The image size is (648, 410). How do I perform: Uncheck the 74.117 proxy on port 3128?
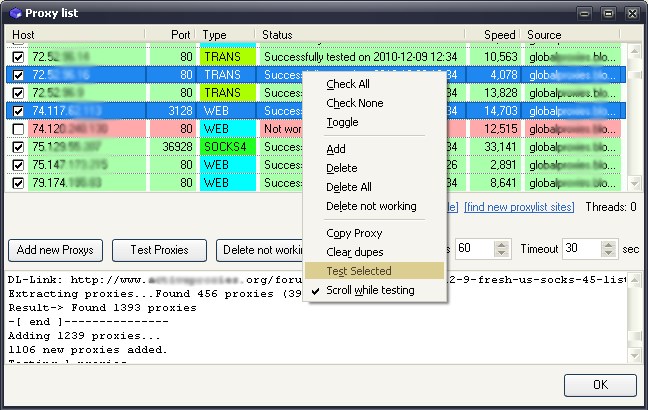click(18, 111)
